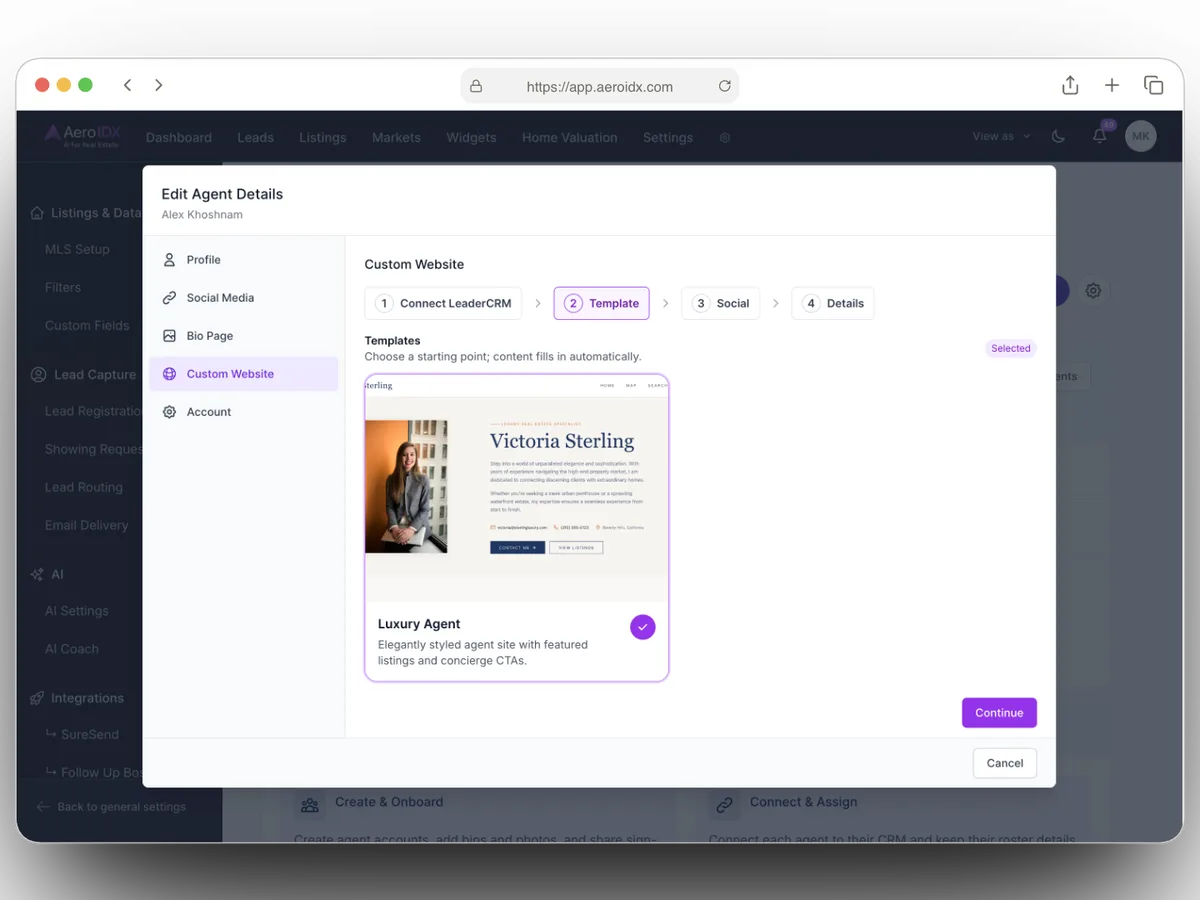
Task: Click the Luxury Agent title text
Action: (419, 624)
